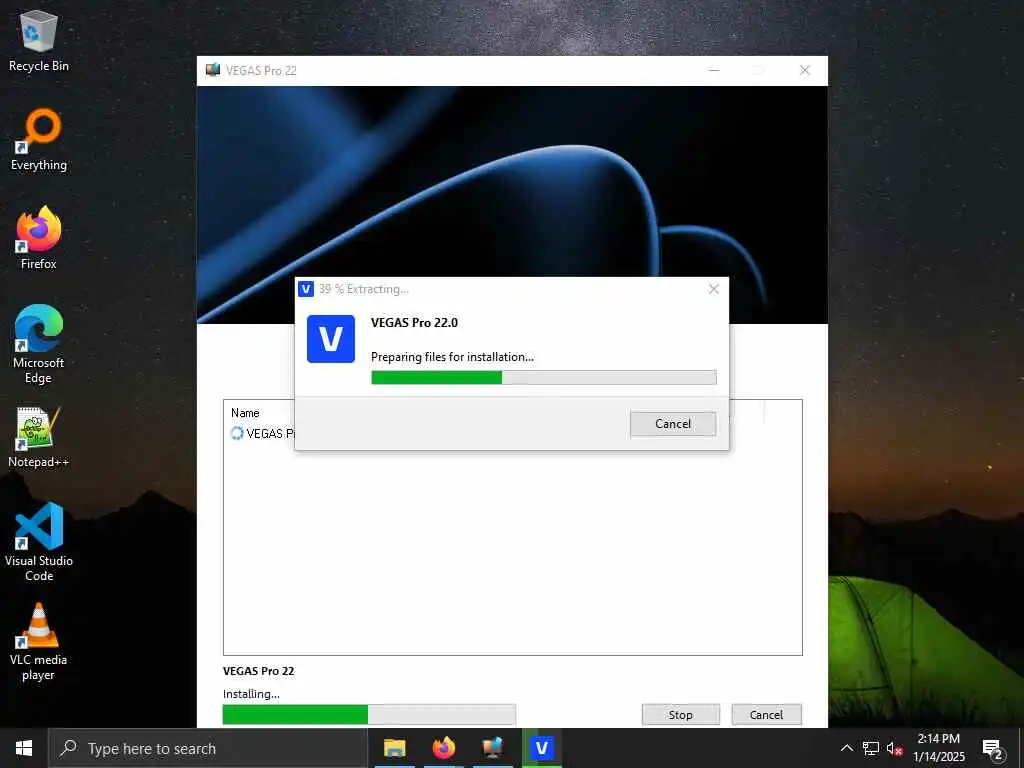Select the VEGAS Pr list entry
Viewport: 1024px width, 768px height.
click(263, 433)
